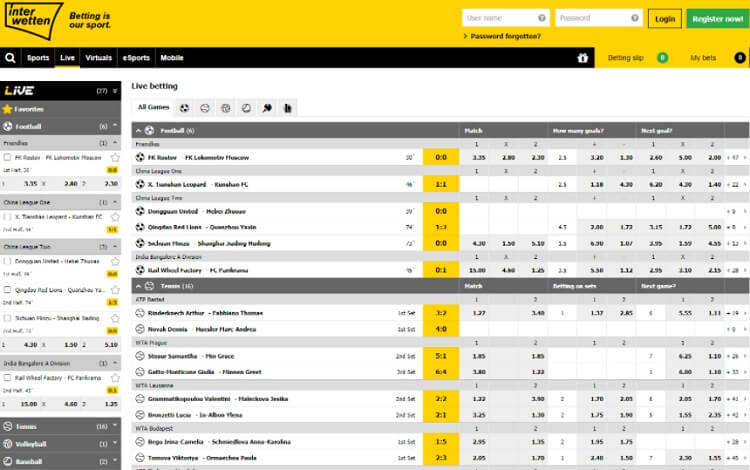
Task: Filter live games by volleyball icon
Action: pyautogui.click(x=225, y=108)
